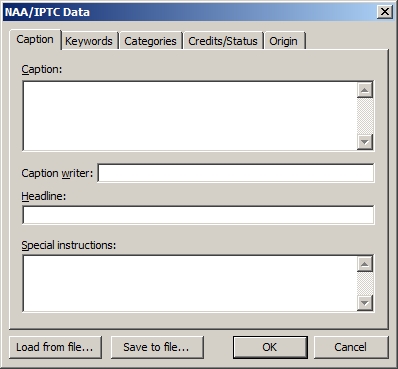This screenshot has height=369, width=398.
Task: Click Caption scrollbar down arrow
Action: (x=365, y=142)
